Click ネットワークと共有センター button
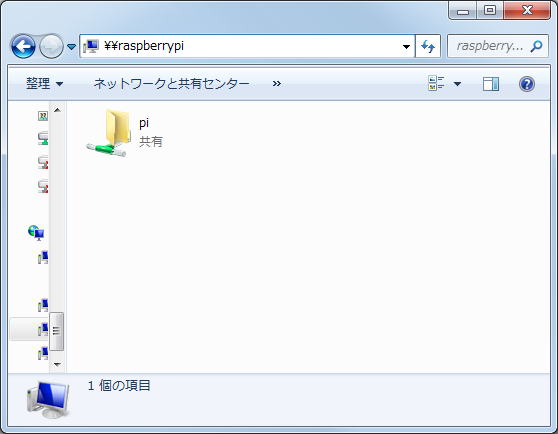Screen dimensions: 558x434 click(171, 84)
